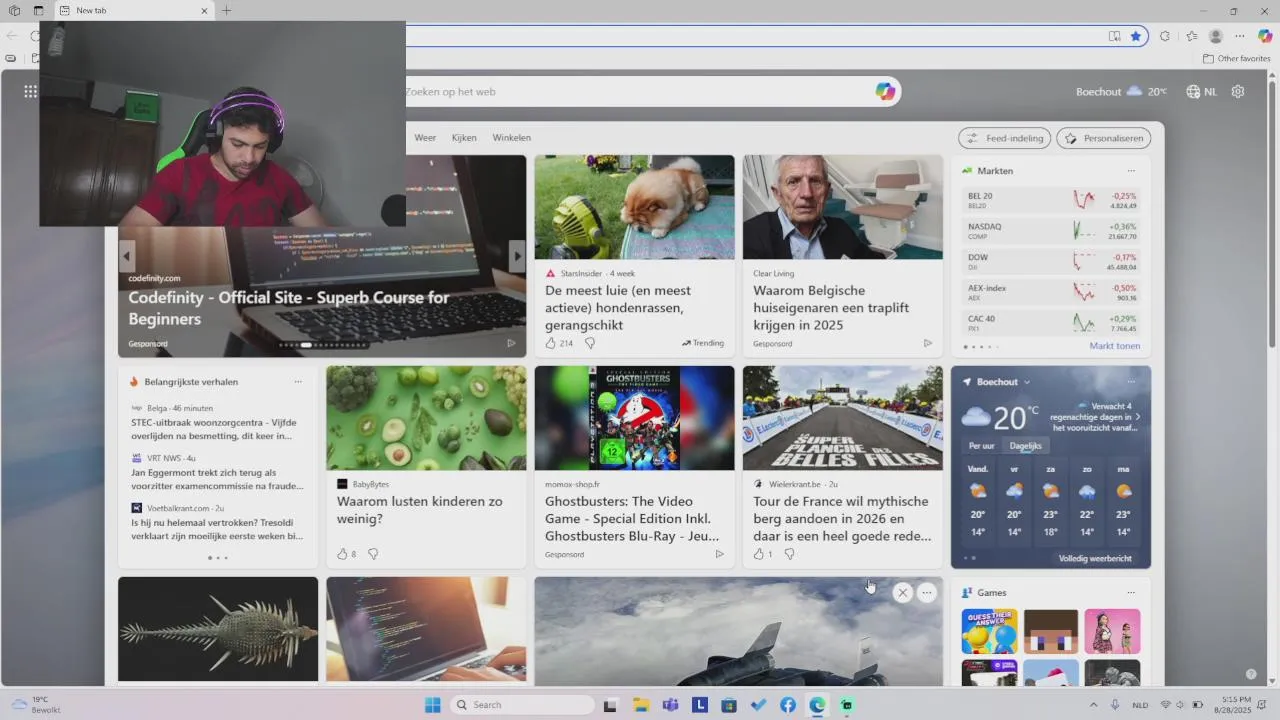Viewport: 1280px width, 720px height.
Task: Open the Markten widget options menu
Action: point(1131,171)
